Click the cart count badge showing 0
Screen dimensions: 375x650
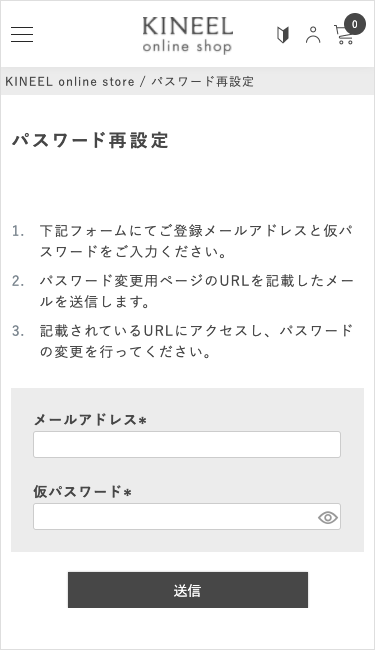(x=355, y=24)
